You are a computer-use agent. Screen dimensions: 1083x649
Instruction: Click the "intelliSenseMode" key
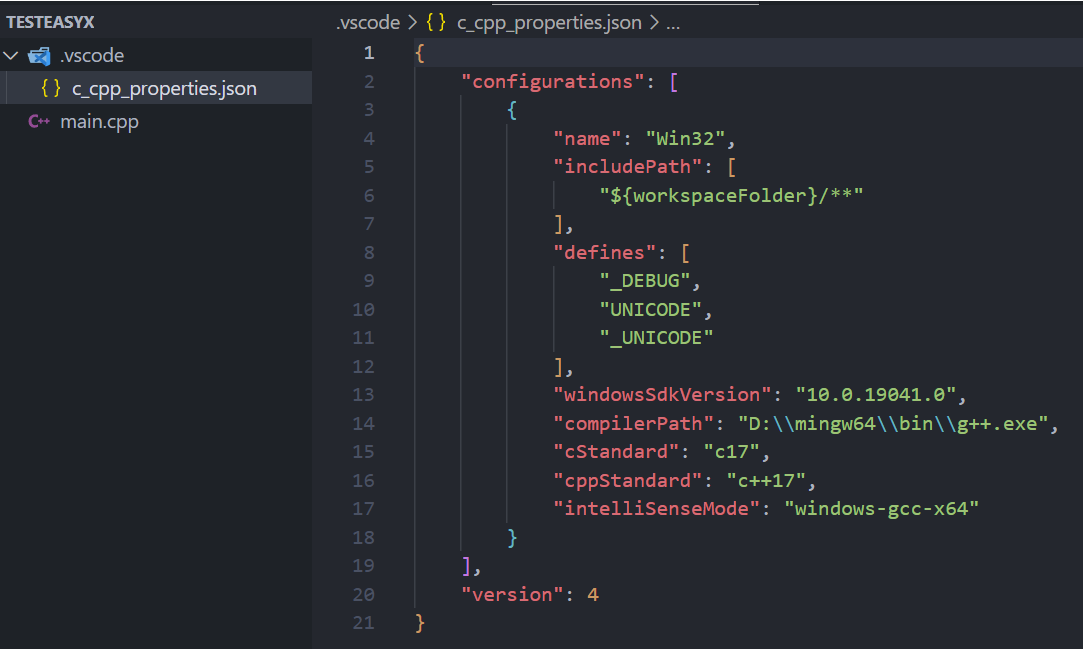(656, 509)
